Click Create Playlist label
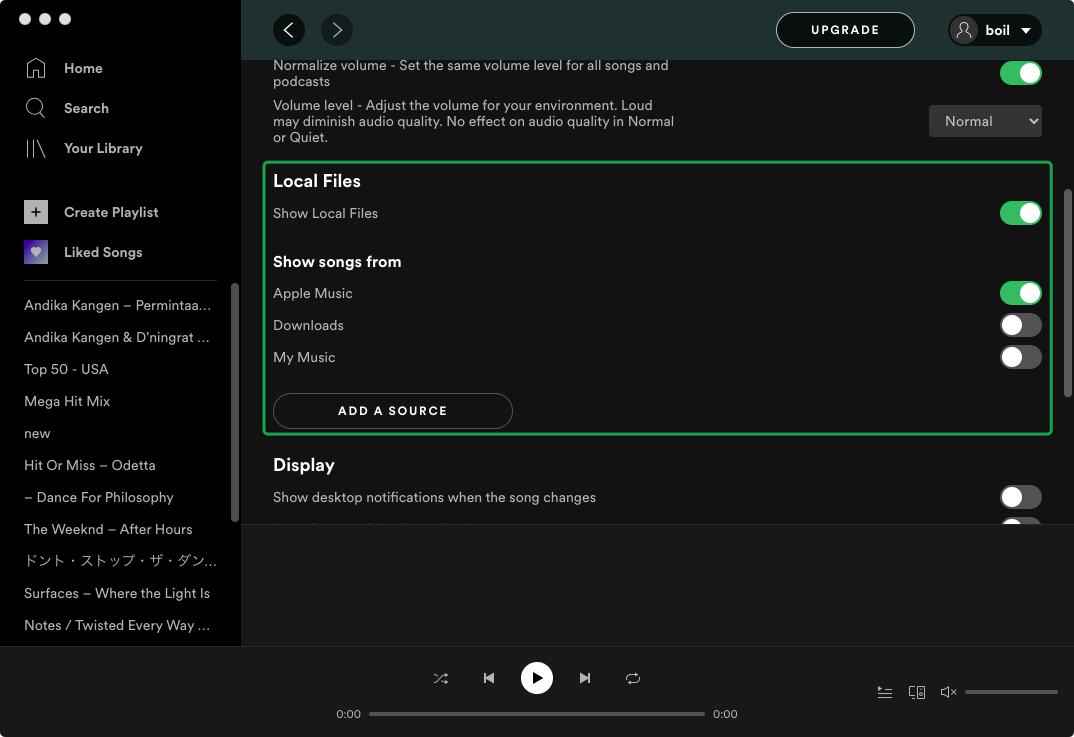The height and width of the screenshot is (737, 1074). (x=111, y=212)
